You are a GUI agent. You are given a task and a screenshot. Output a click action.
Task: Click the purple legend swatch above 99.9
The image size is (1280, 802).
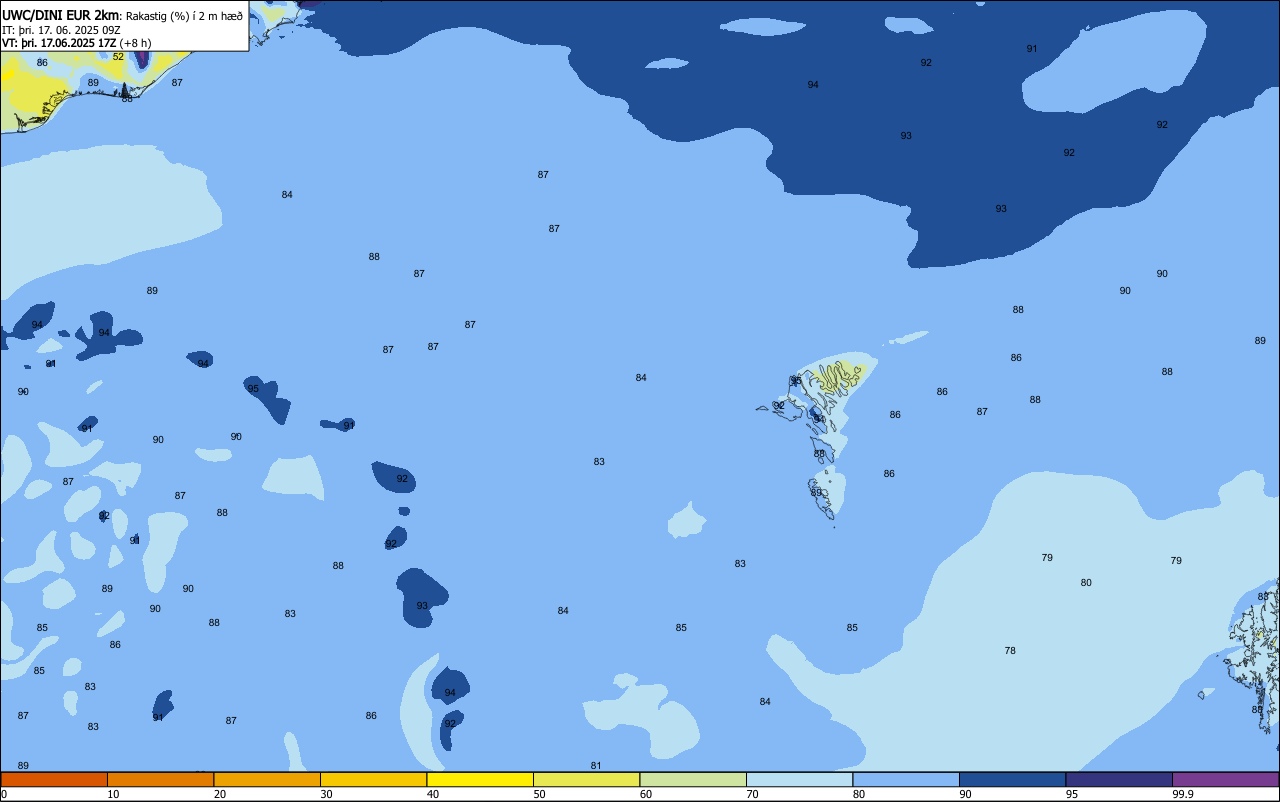pos(1225,779)
